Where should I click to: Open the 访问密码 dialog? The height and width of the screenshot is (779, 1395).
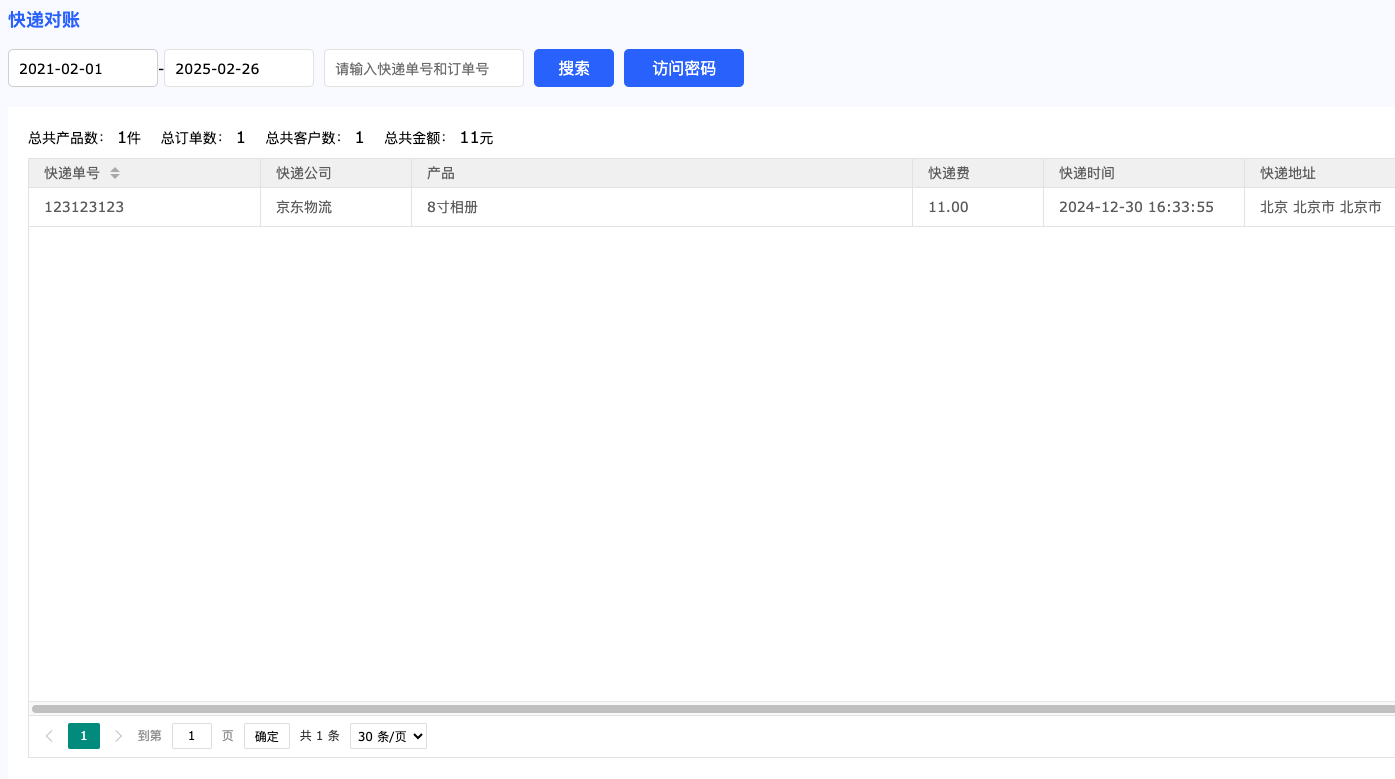click(x=683, y=68)
